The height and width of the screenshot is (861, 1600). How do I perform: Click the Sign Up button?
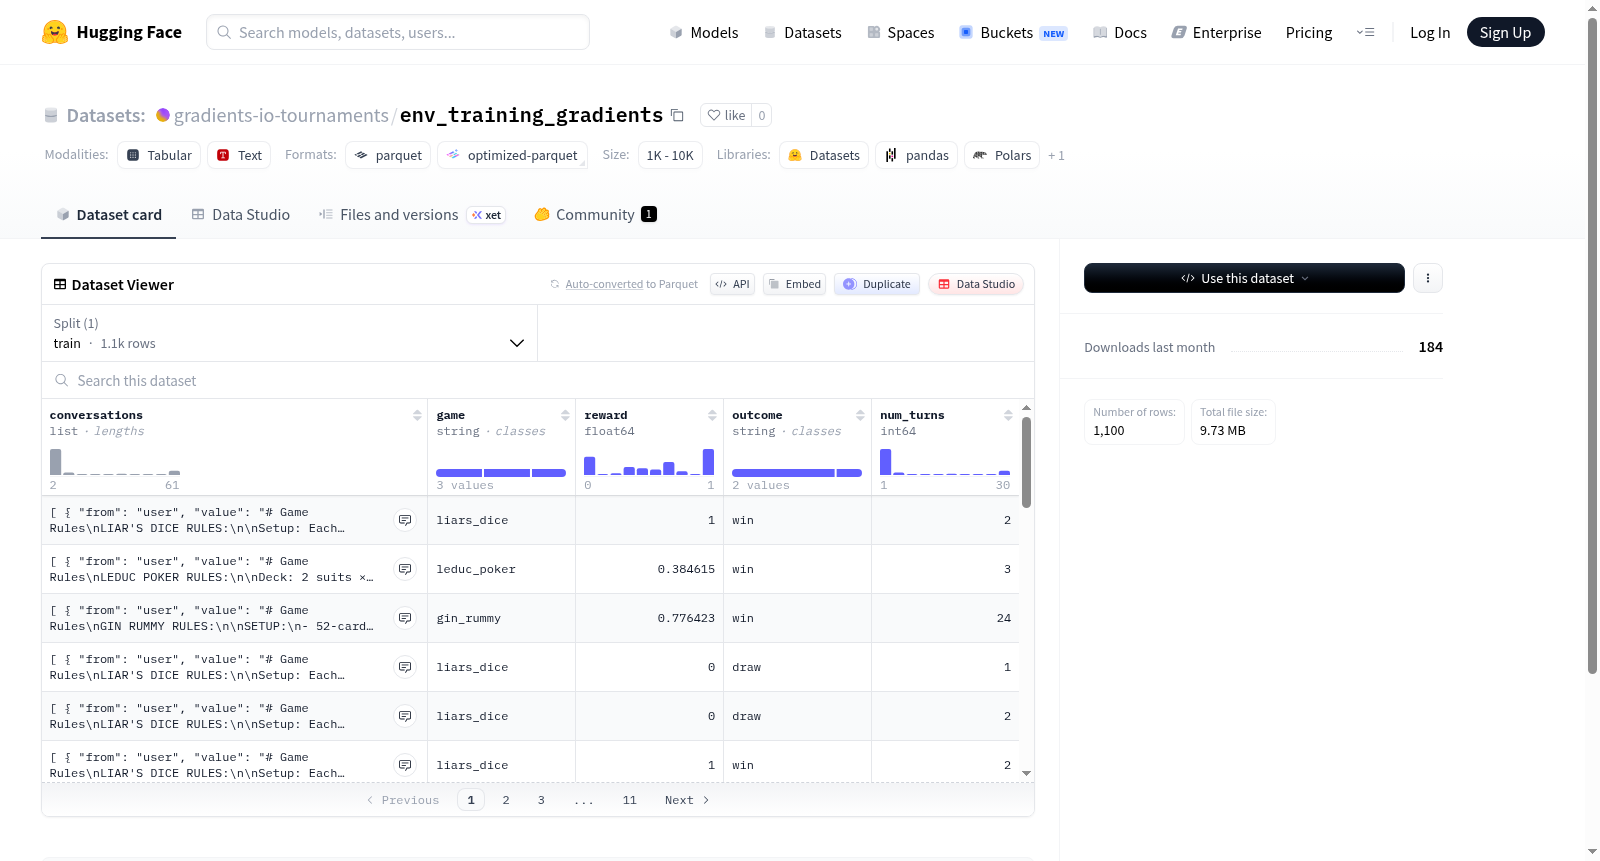pyautogui.click(x=1505, y=32)
